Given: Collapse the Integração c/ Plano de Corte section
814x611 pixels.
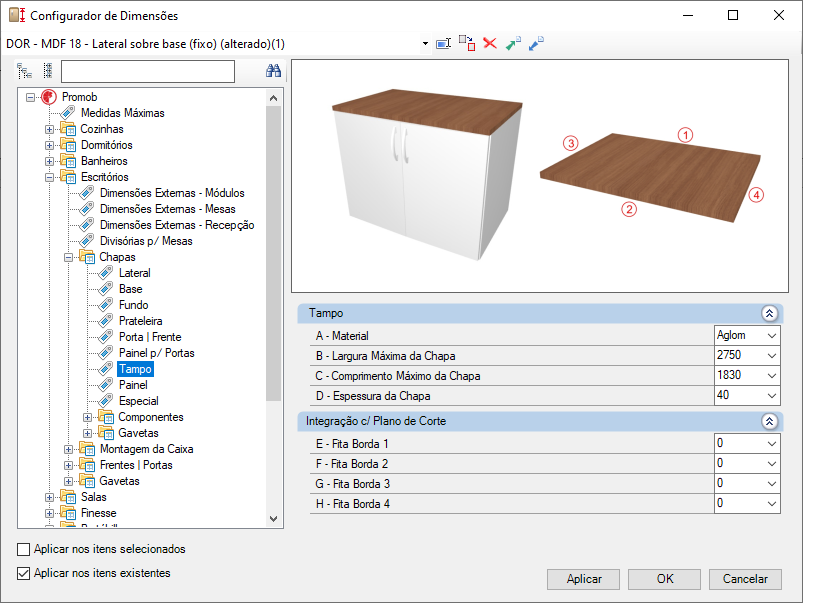Looking at the screenshot, I should coord(769,421).
